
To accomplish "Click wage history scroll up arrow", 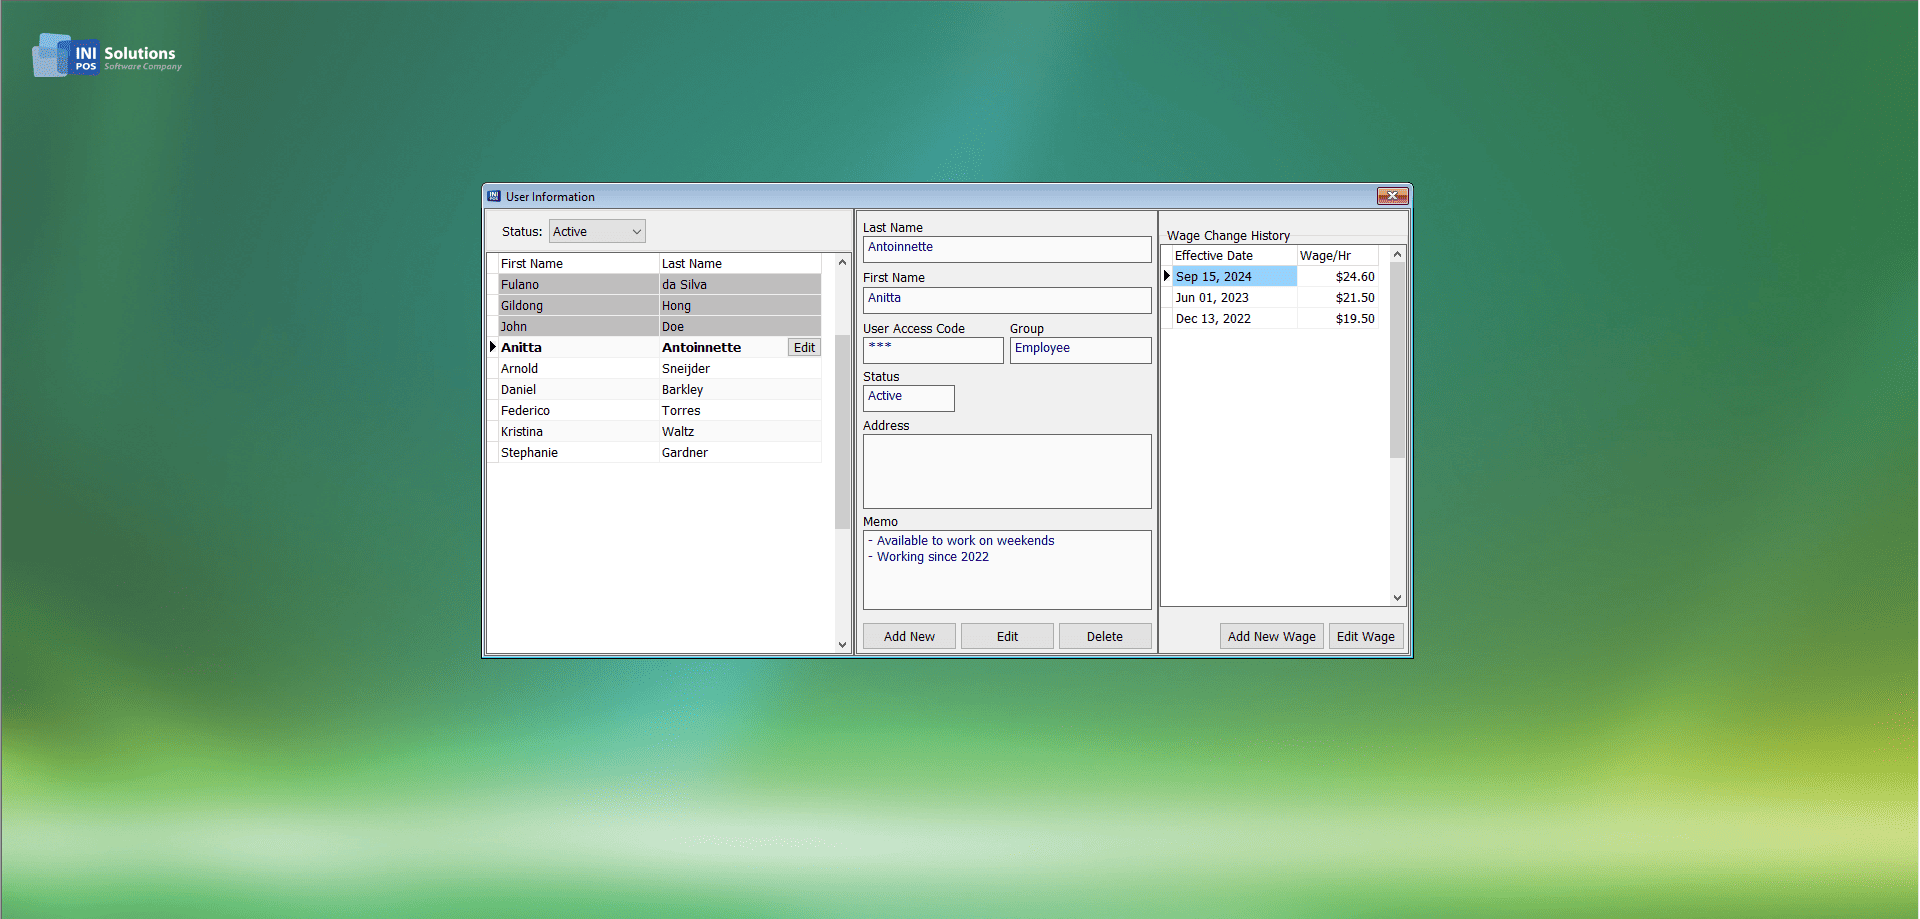I will (1398, 255).
